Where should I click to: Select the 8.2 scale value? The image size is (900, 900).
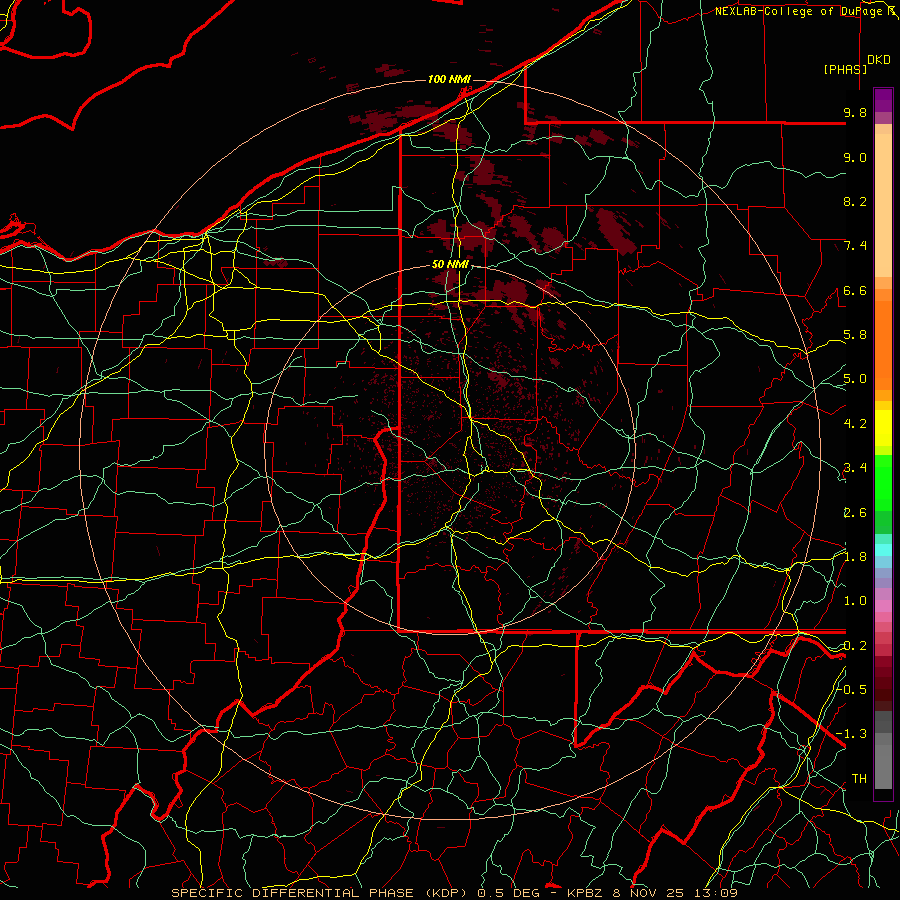(x=855, y=201)
